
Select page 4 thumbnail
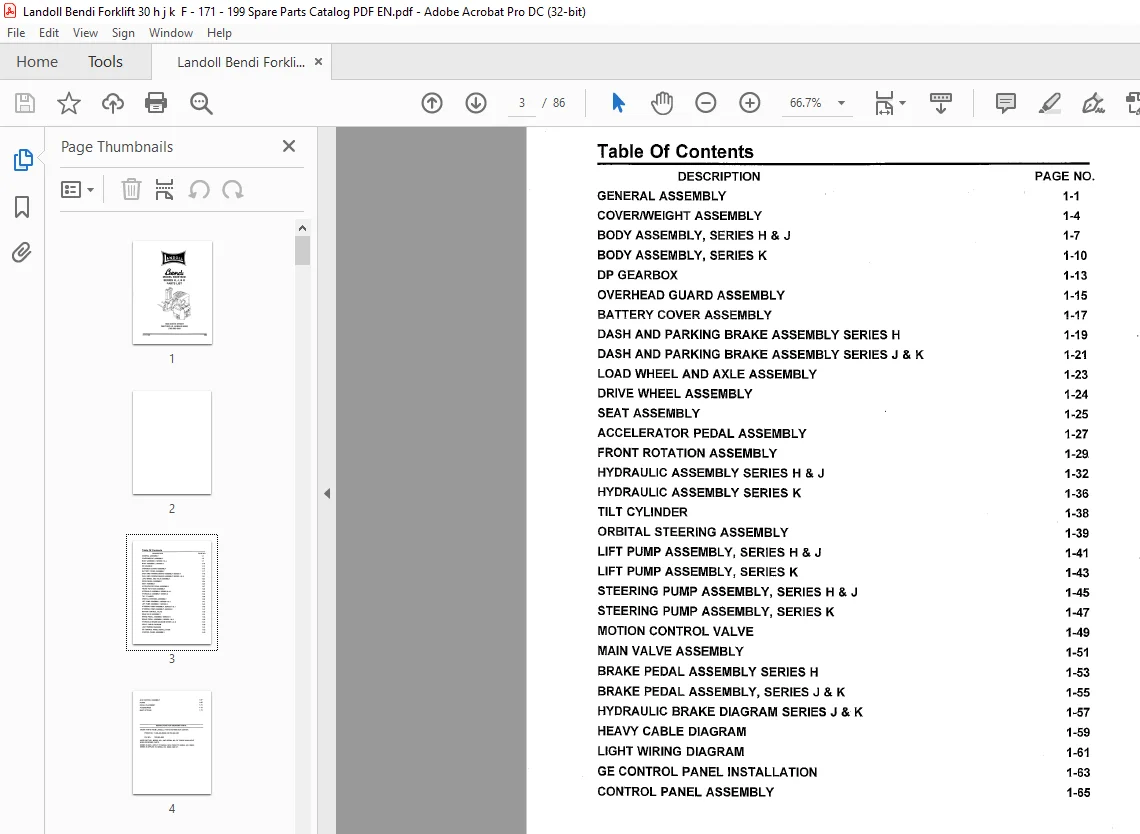(172, 742)
